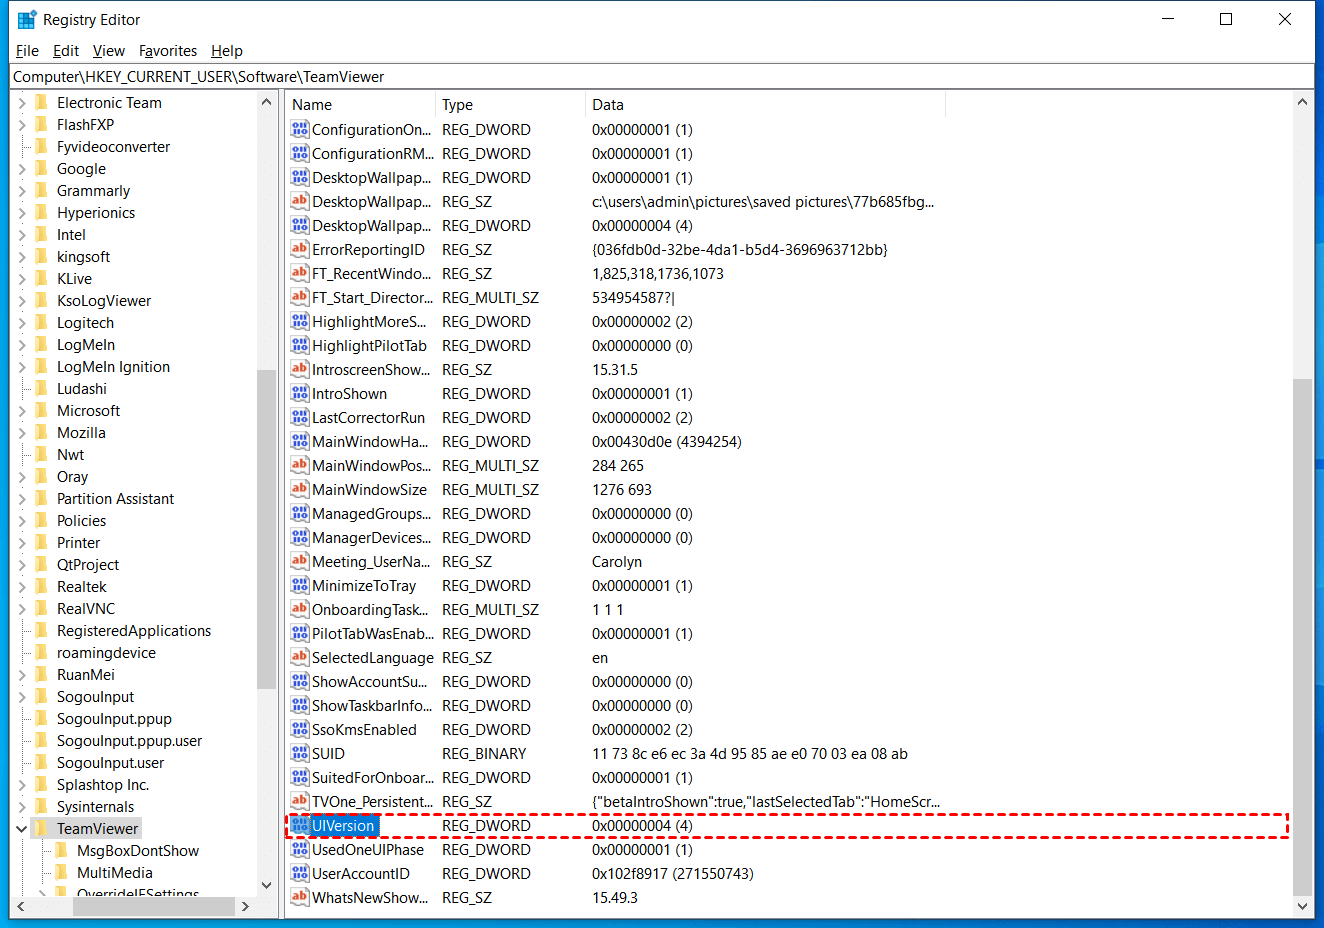Click the string icon beside SelectedLanguage
Viewport: 1324px width, 928px height.
[x=299, y=657]
